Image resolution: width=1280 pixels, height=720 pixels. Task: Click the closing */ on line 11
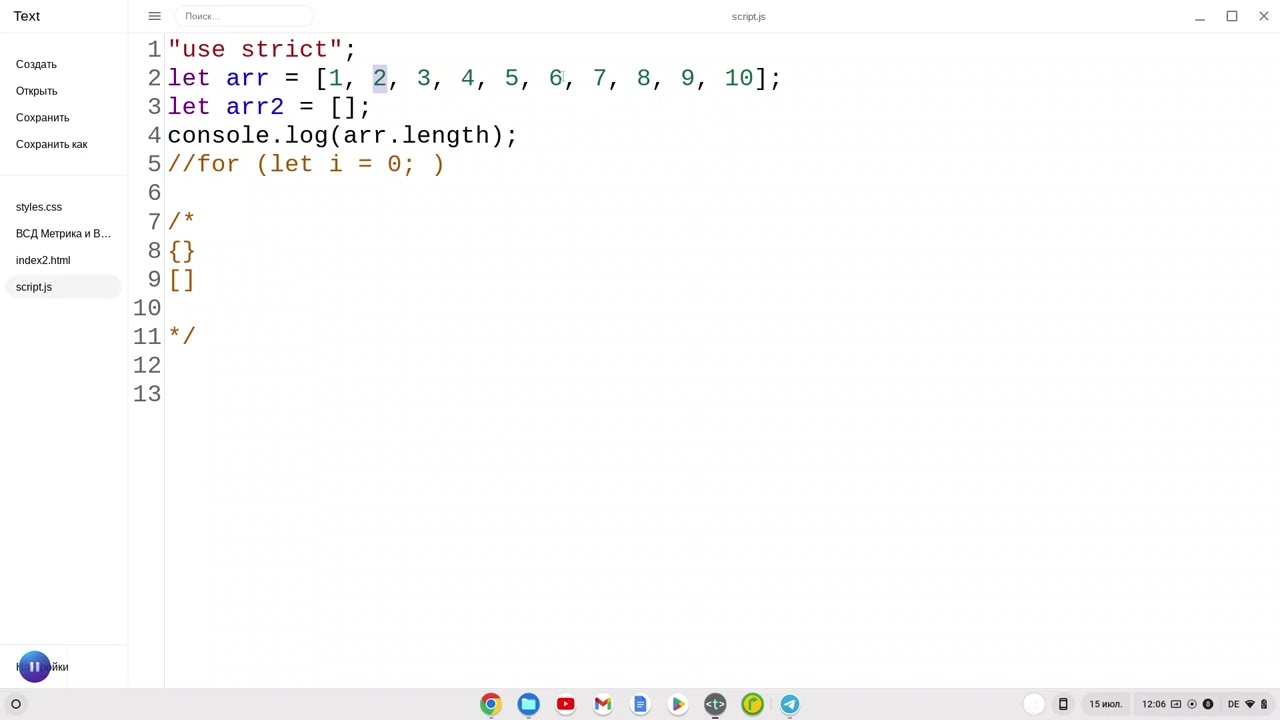tap(182, 336)
